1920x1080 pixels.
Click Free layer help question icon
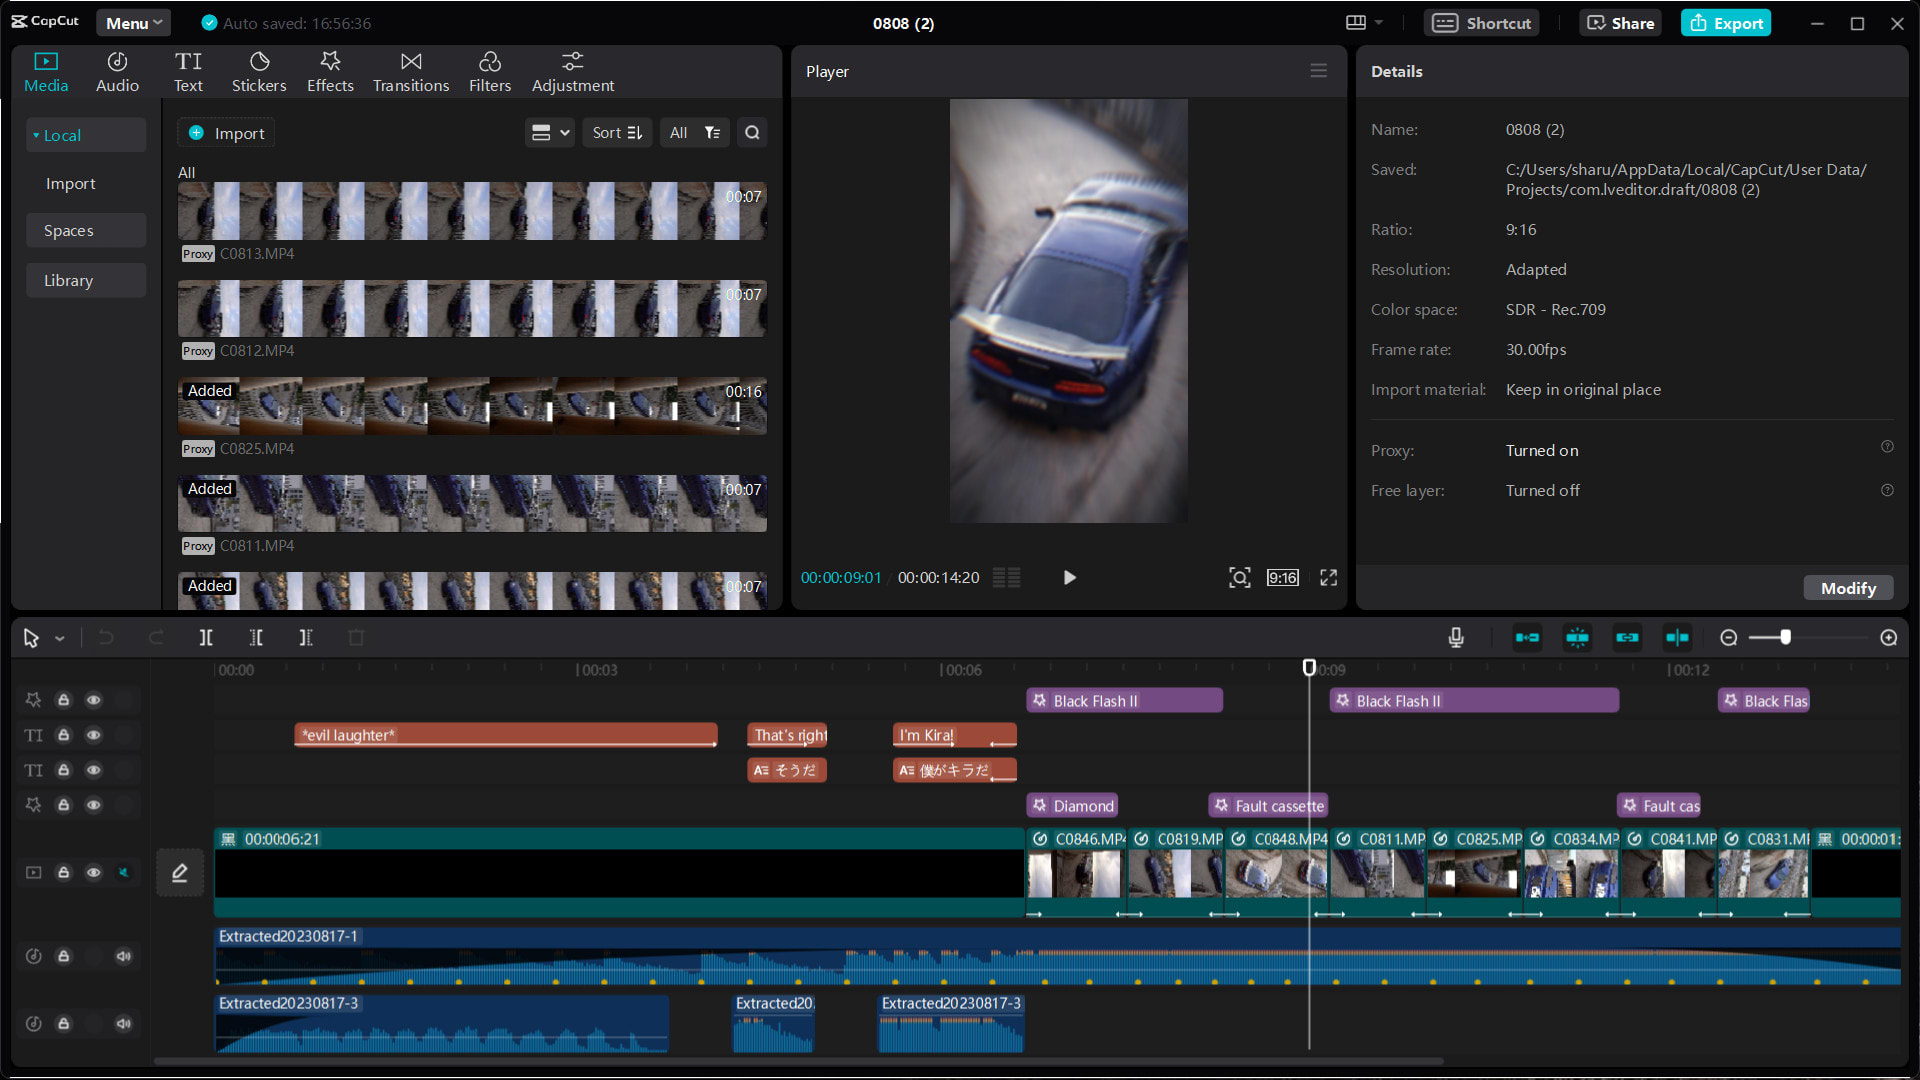pos(1887,490)
